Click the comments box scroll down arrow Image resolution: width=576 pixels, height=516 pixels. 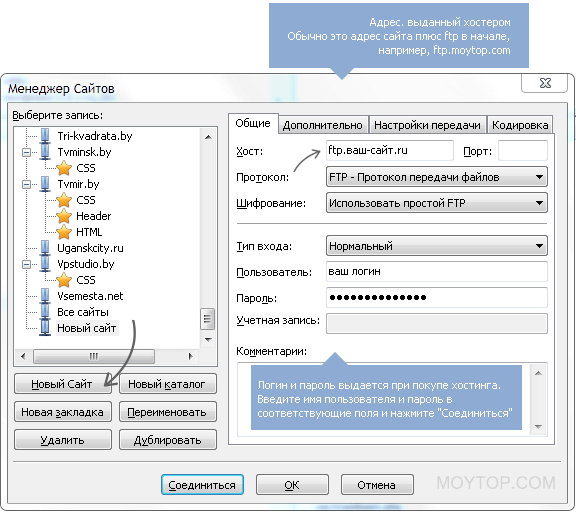coord(538,426)
